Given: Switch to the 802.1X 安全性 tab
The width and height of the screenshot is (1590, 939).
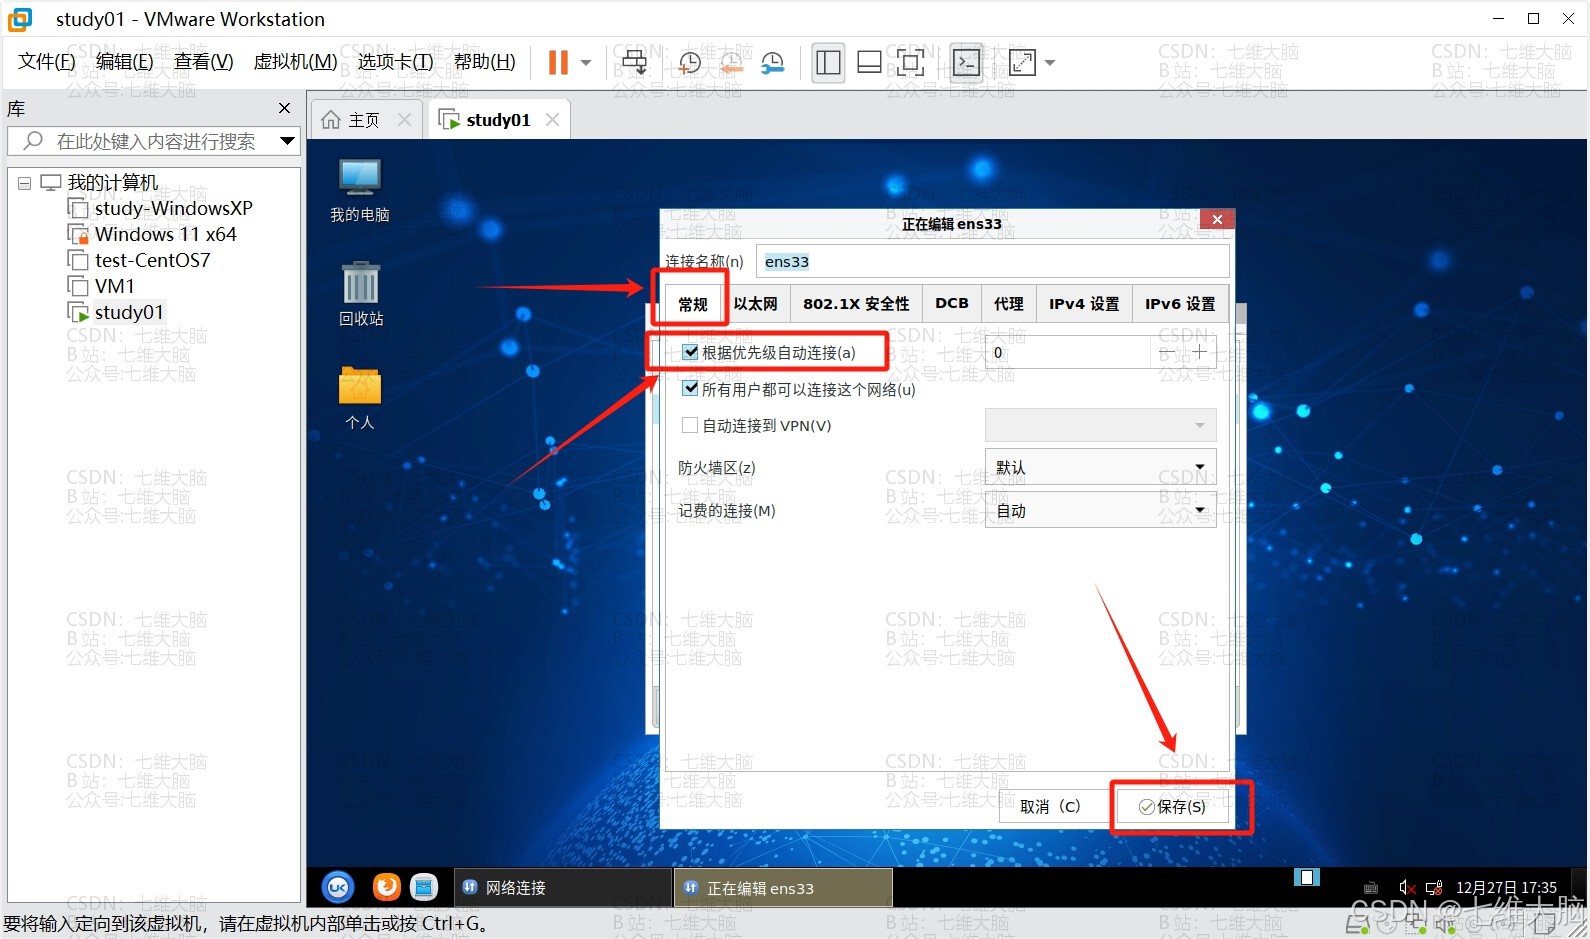Looking at the screenshot, I should click(x=856, y=304).
